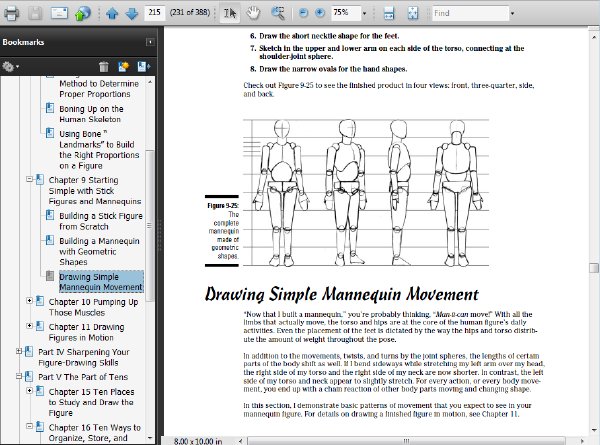Open Chapter 16 Ten Ways to Organize
The width and height of the screenshot is (600, 445).
(95, 432)
